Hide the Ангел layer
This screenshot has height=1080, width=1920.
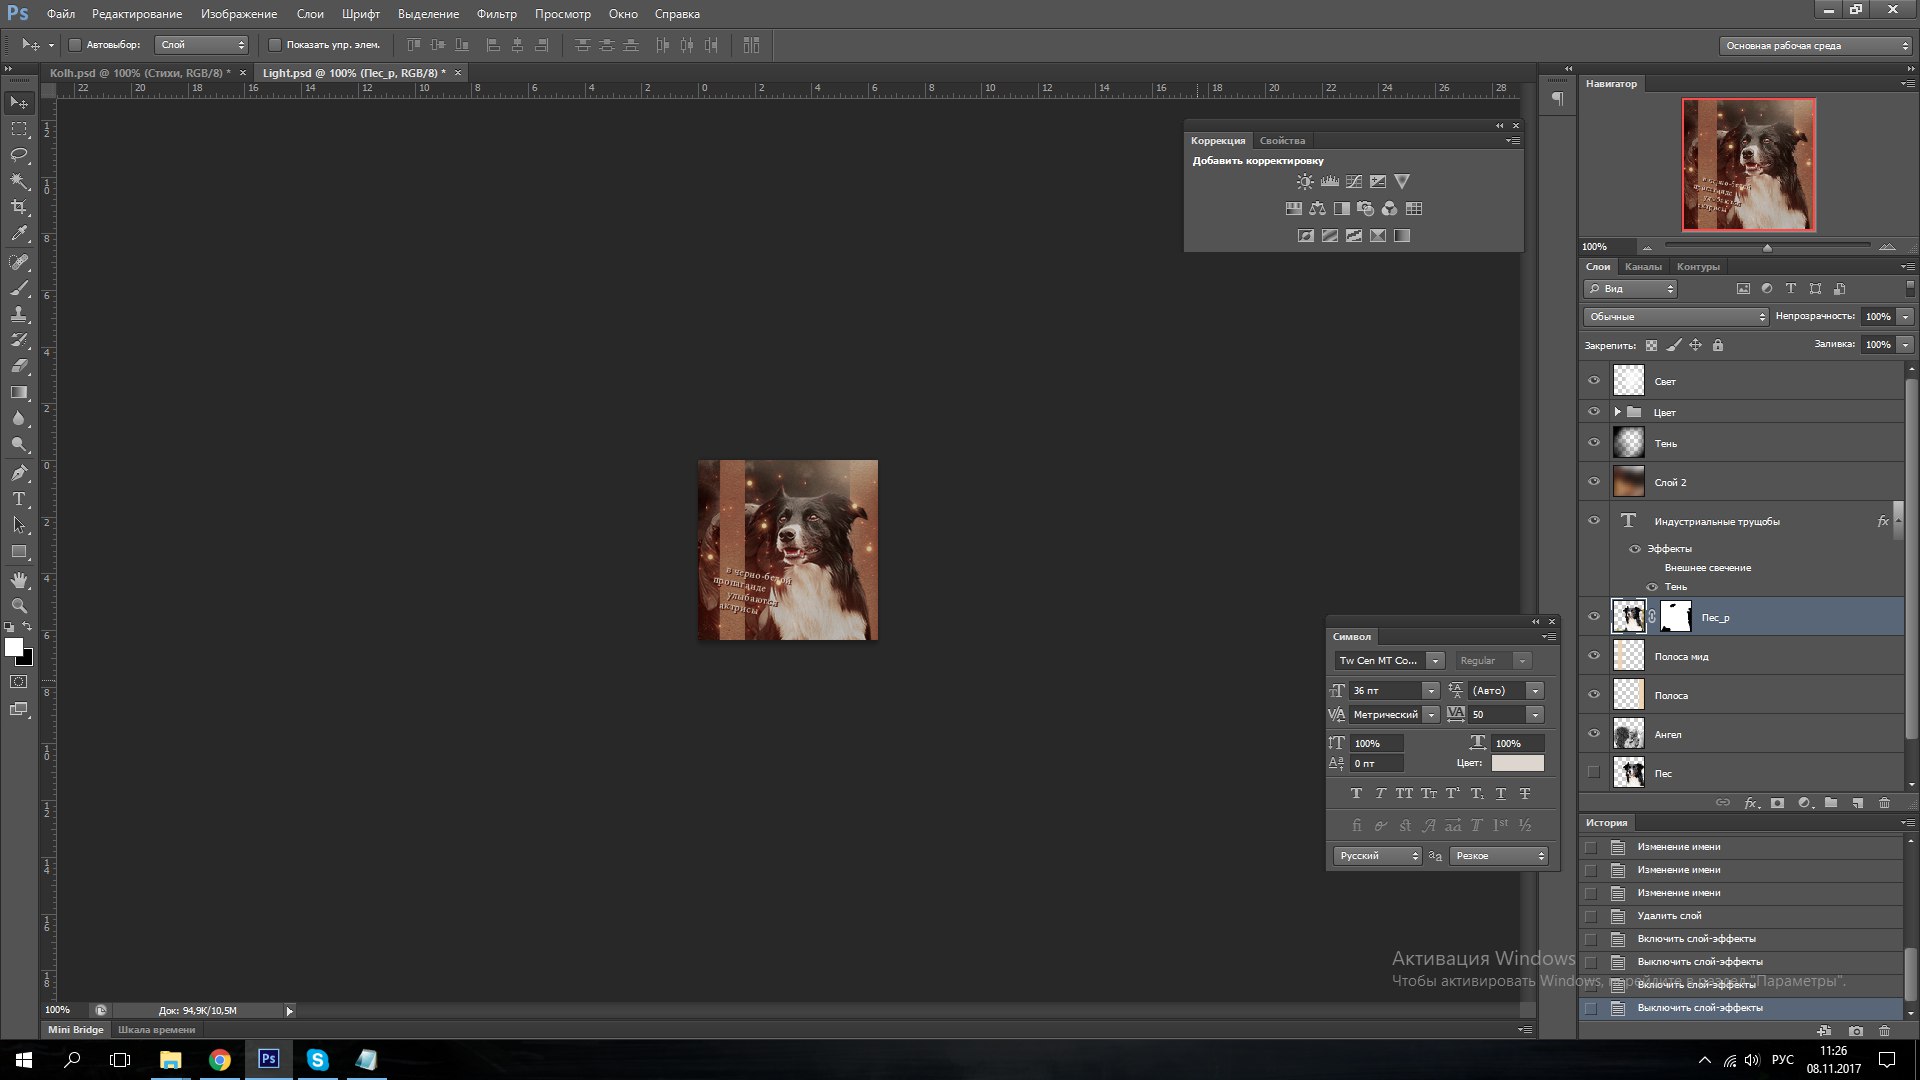coord(1594,734)
